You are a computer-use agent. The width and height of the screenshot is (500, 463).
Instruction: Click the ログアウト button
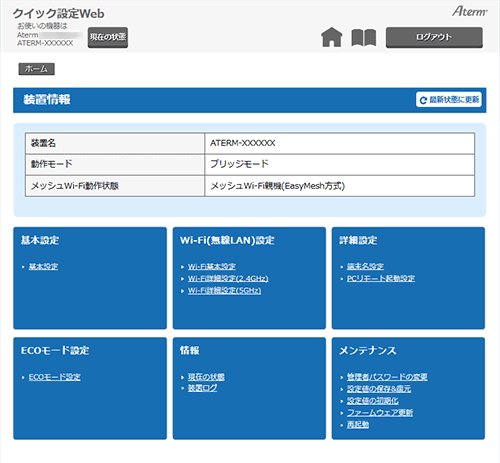[x=434, y=37]
